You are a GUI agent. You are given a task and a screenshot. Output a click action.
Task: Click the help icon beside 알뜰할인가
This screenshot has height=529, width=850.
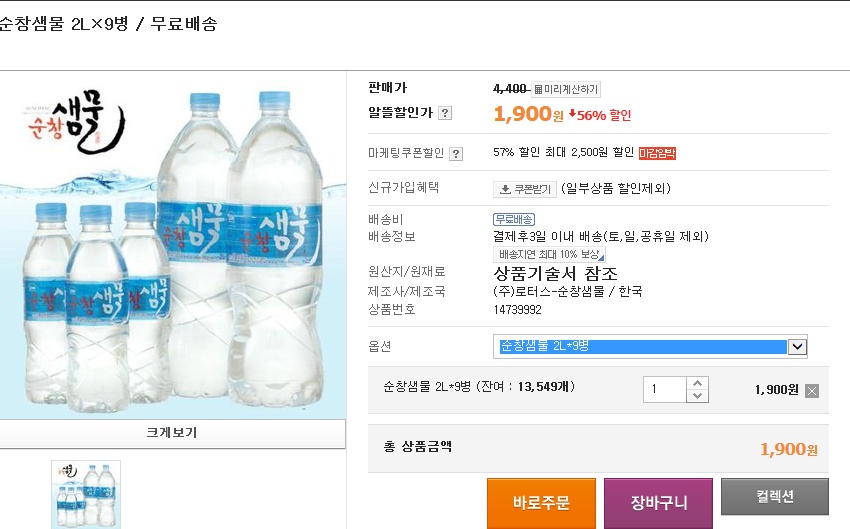tap(445, 114)
